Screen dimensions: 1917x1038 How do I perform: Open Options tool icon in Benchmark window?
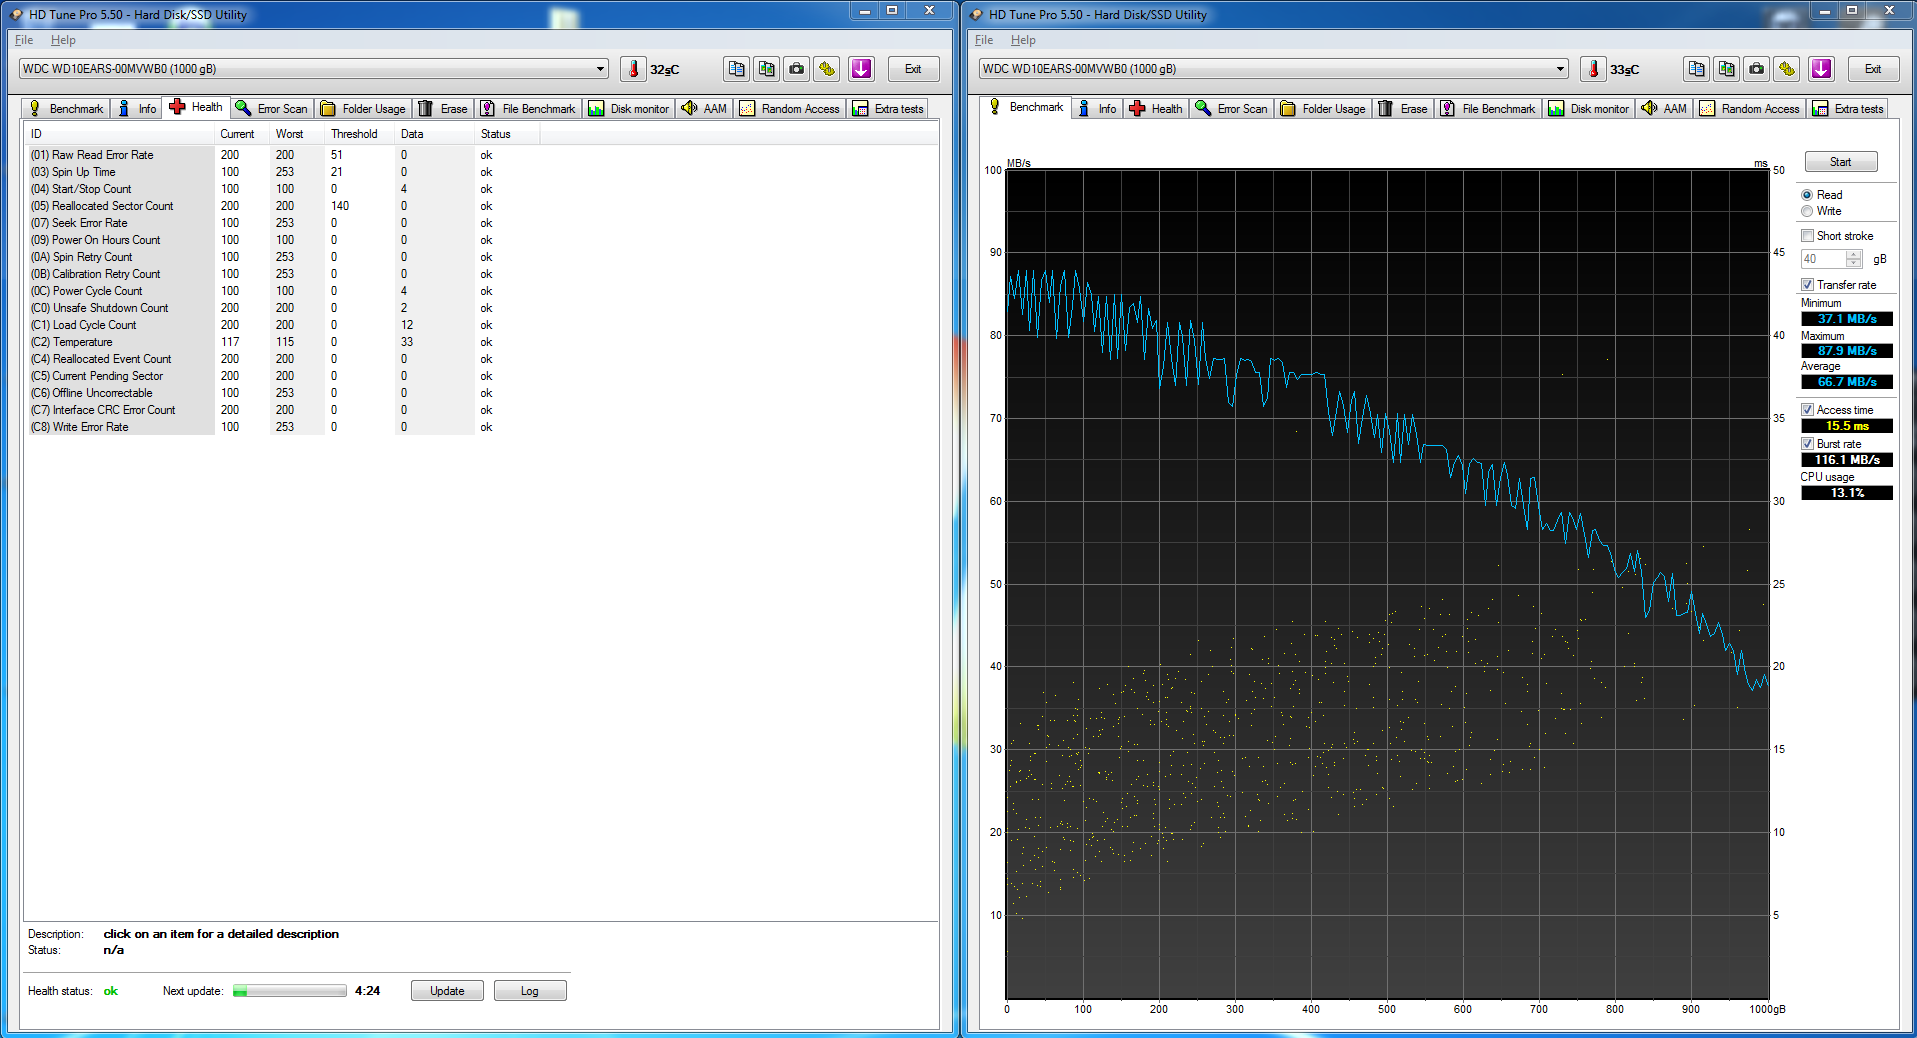point(1787,69)
